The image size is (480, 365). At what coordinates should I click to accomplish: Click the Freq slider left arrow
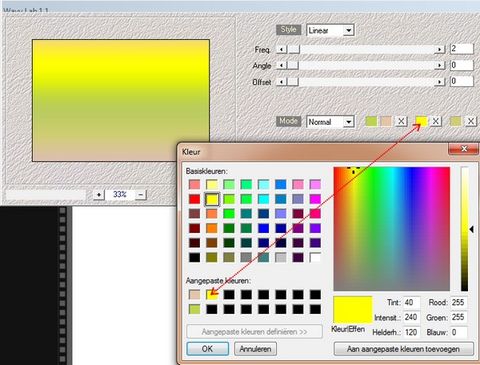282,49
